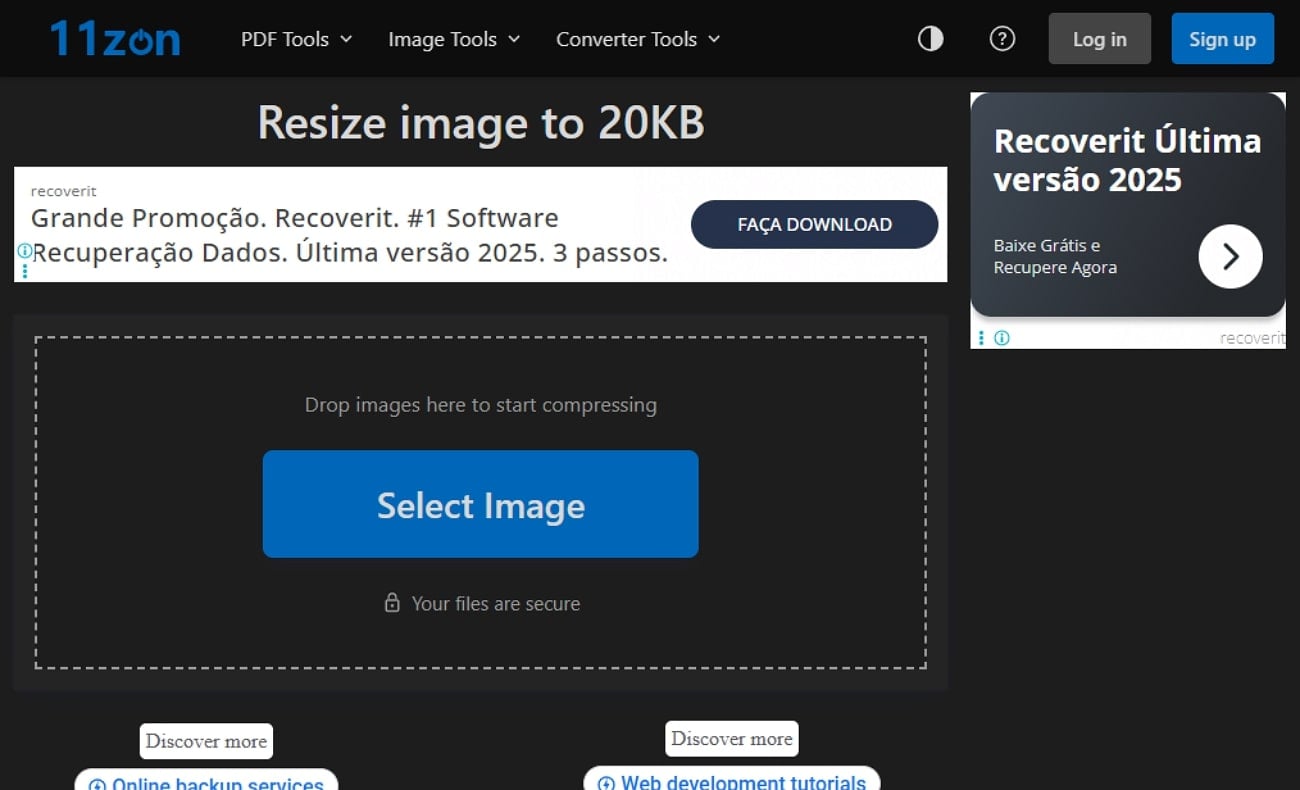1300x790 pixels.
Task: Open the PDF Tools dropdown
Action: click(294, 39)
